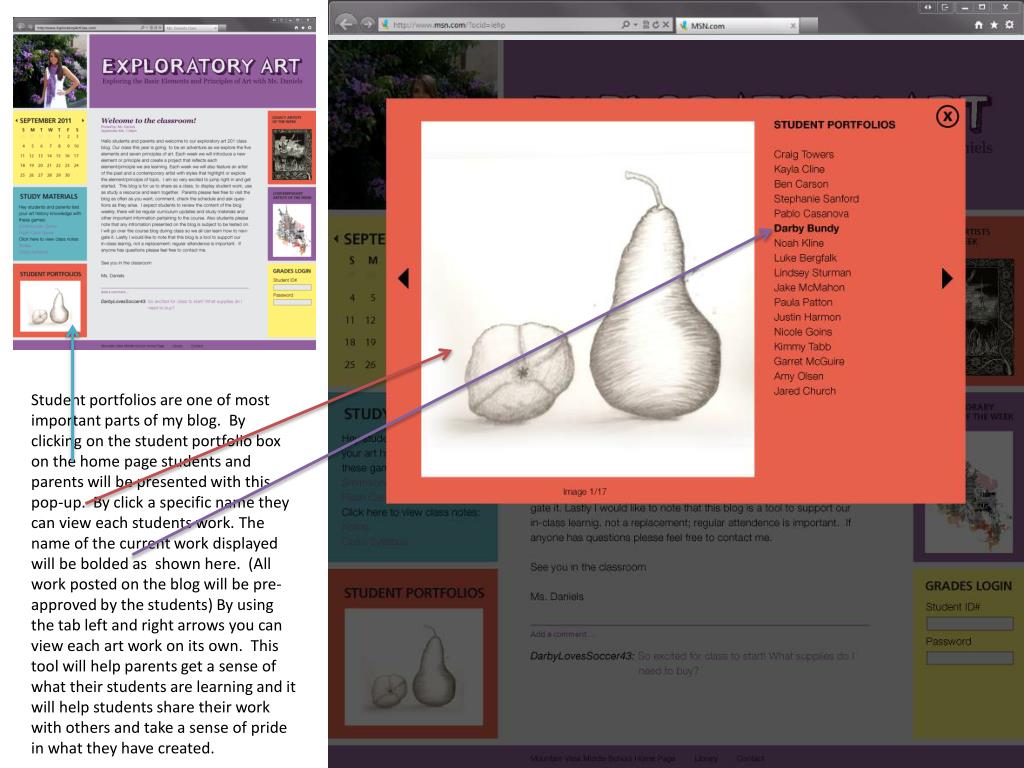
Task: Open the dimmed Student Portfolios thumbnail in large browser
Action: pos(413,666)
